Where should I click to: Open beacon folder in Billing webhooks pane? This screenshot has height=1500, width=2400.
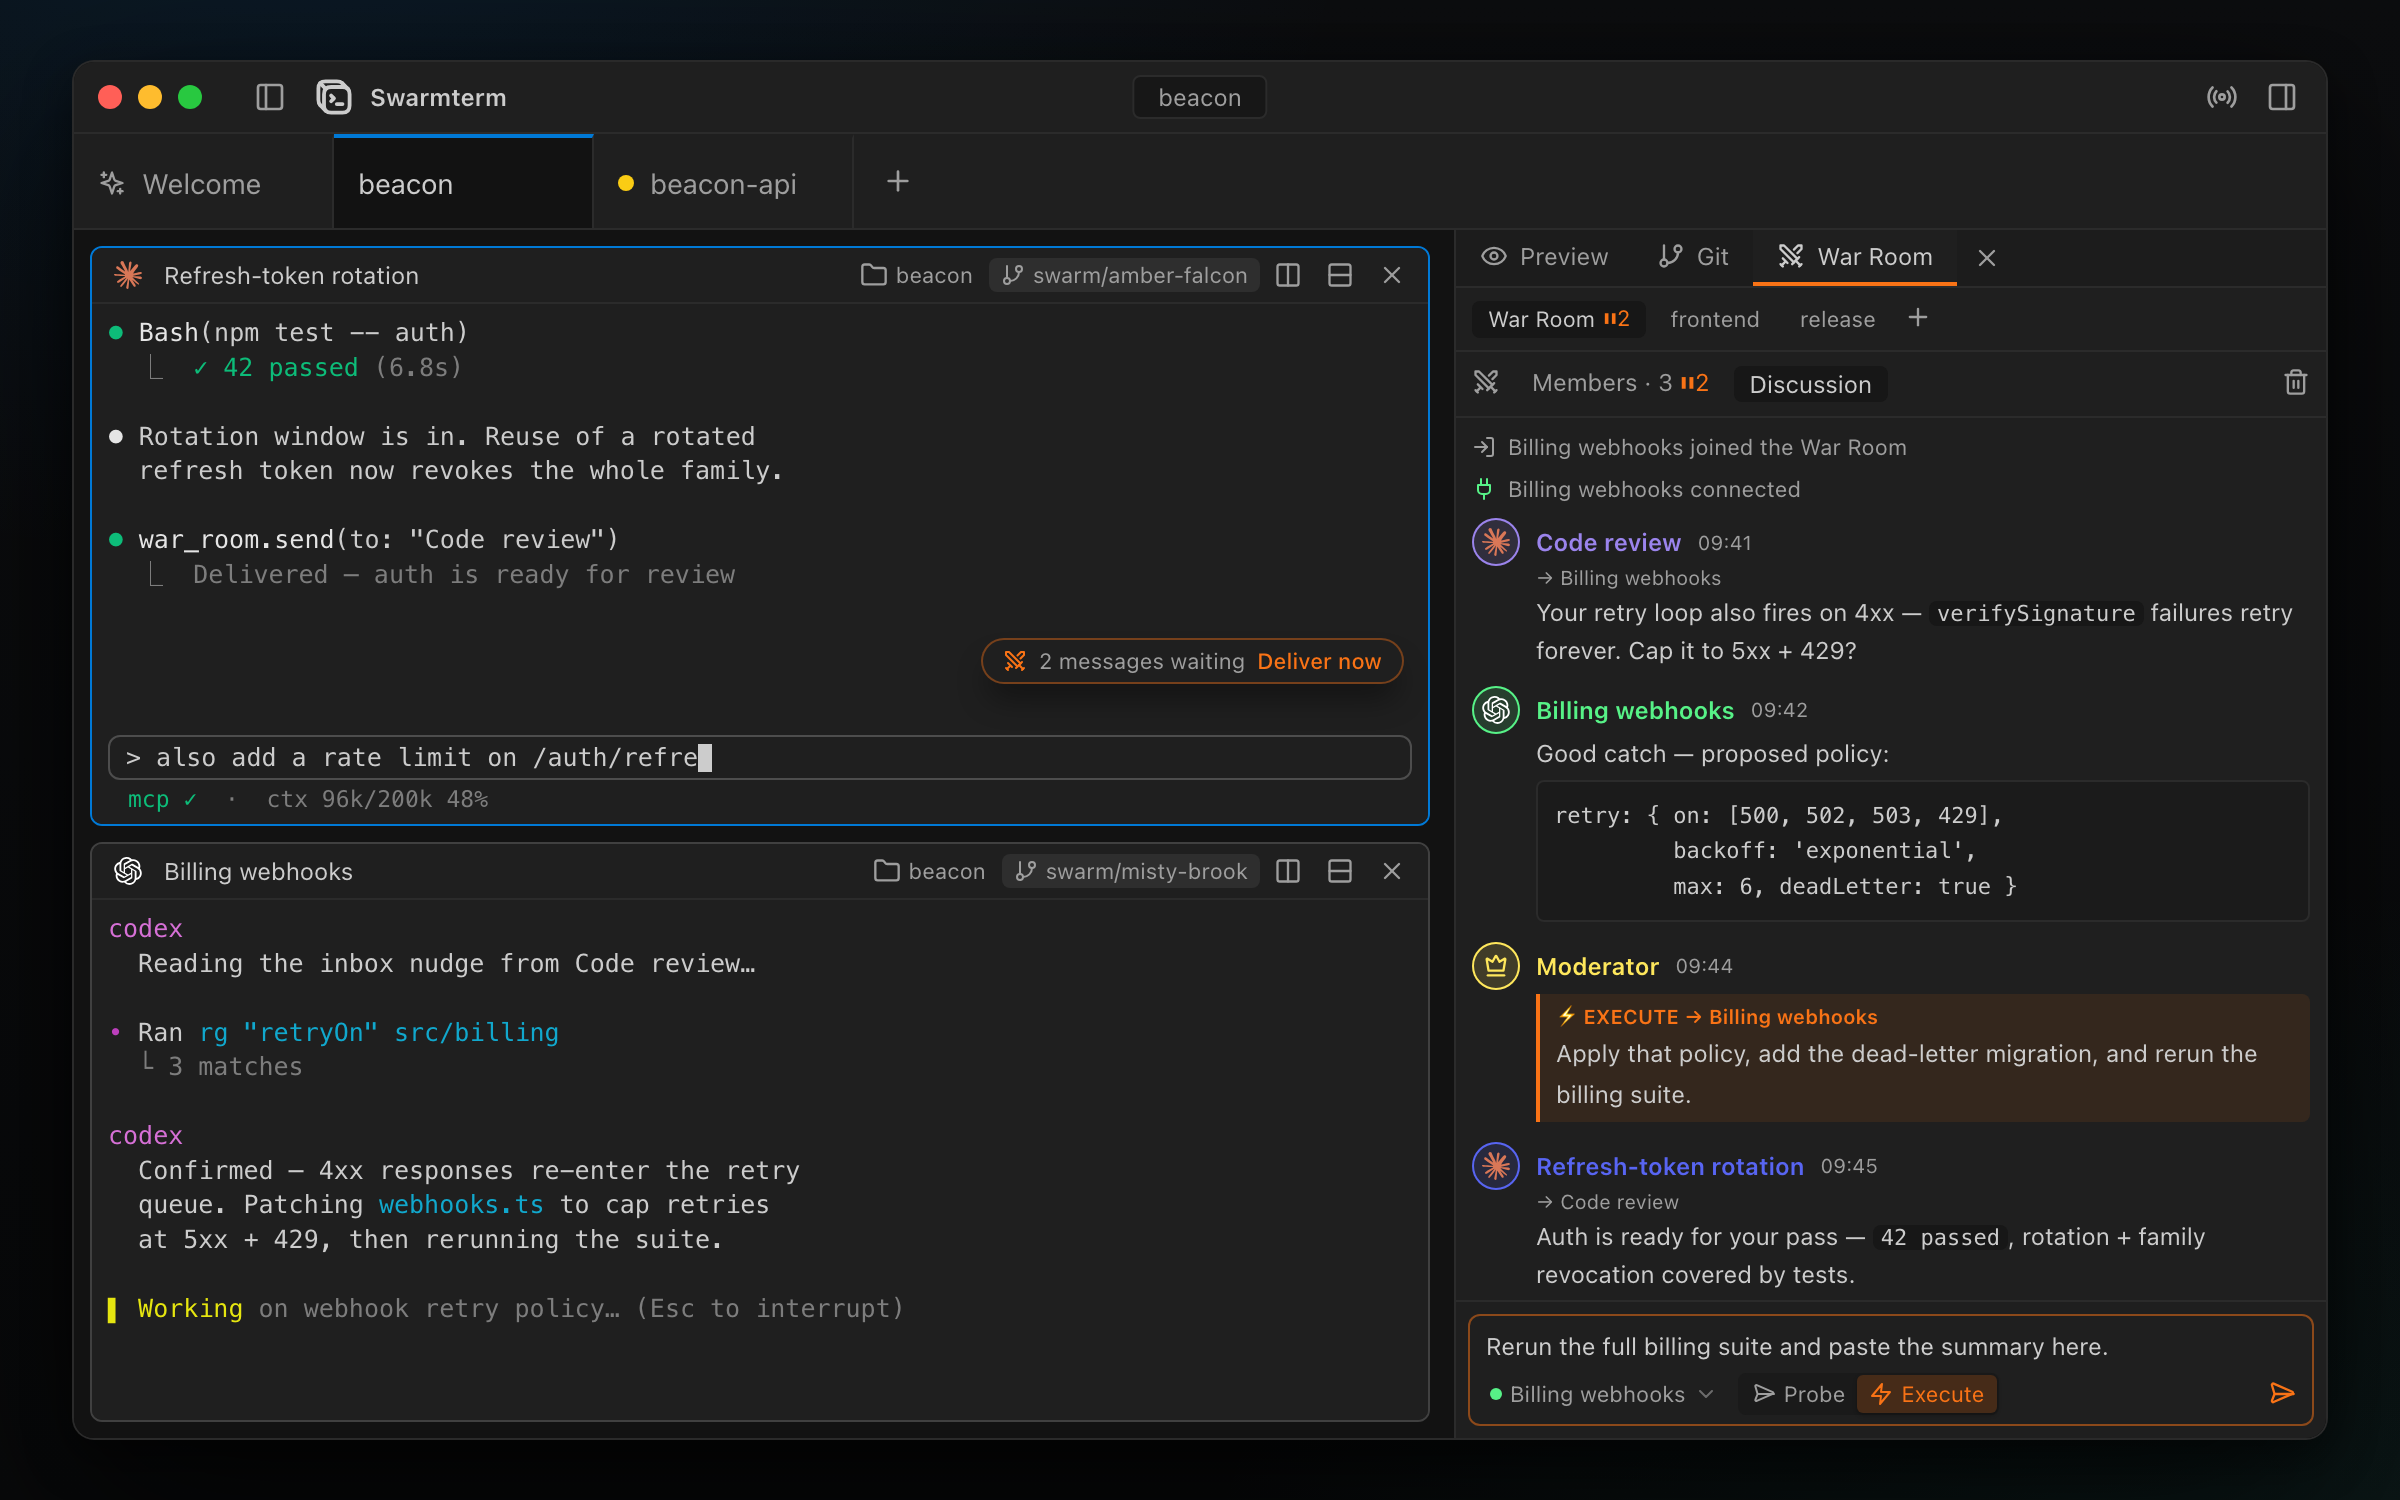coord(930,871)
